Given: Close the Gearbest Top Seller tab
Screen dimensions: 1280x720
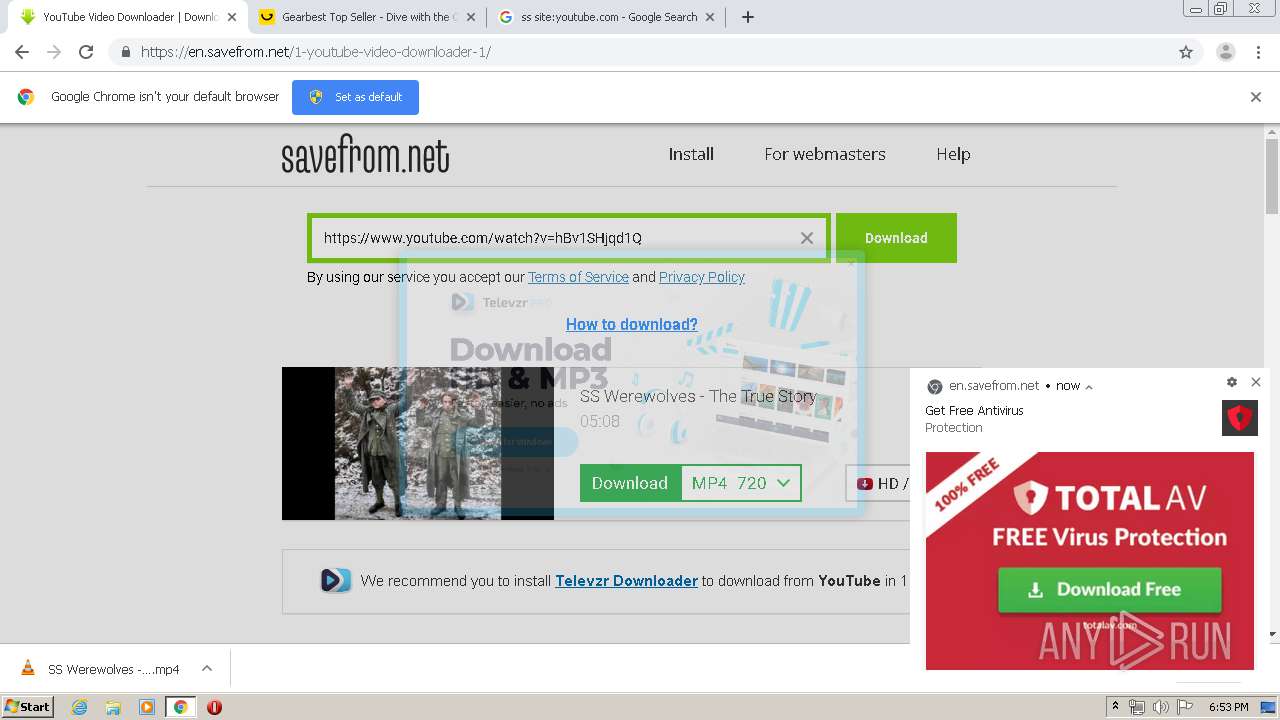Looking at the screenshot, I should pyautogui.click(x=471, y=17).
